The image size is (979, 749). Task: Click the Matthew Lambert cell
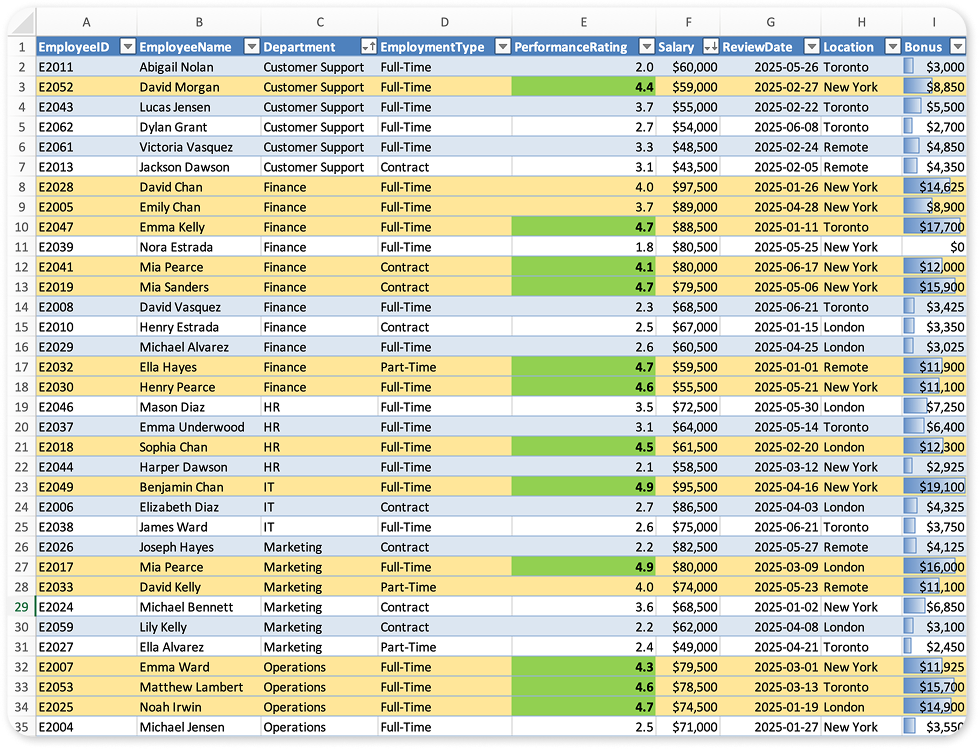click(x=199, y=687)
